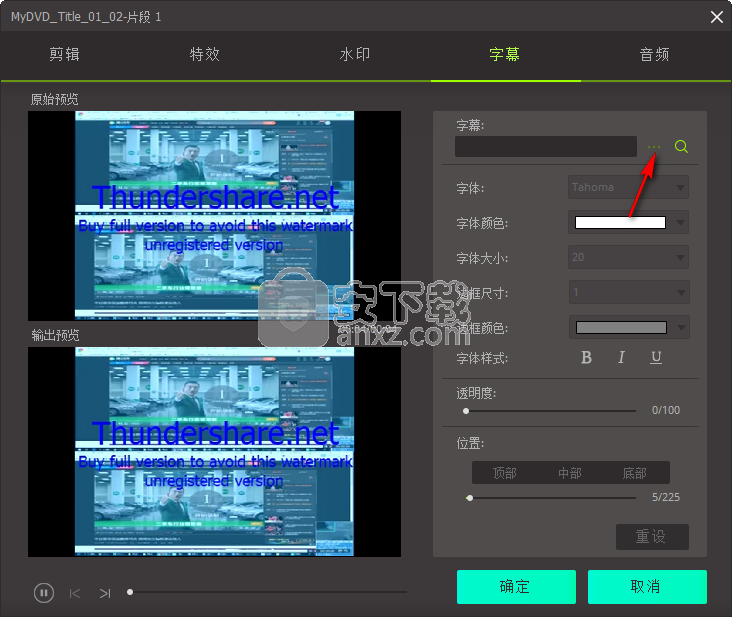Screen dimensions: 732x617
Task: Click the green search subtitle magnifier icon
Action: 681,147
